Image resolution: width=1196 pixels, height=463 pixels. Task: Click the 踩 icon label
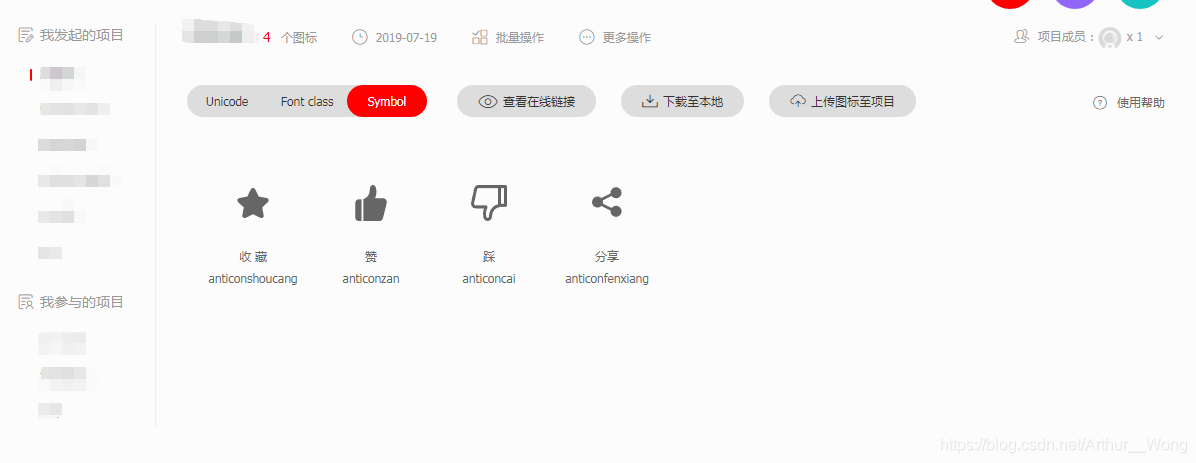[x=489, y=257]
